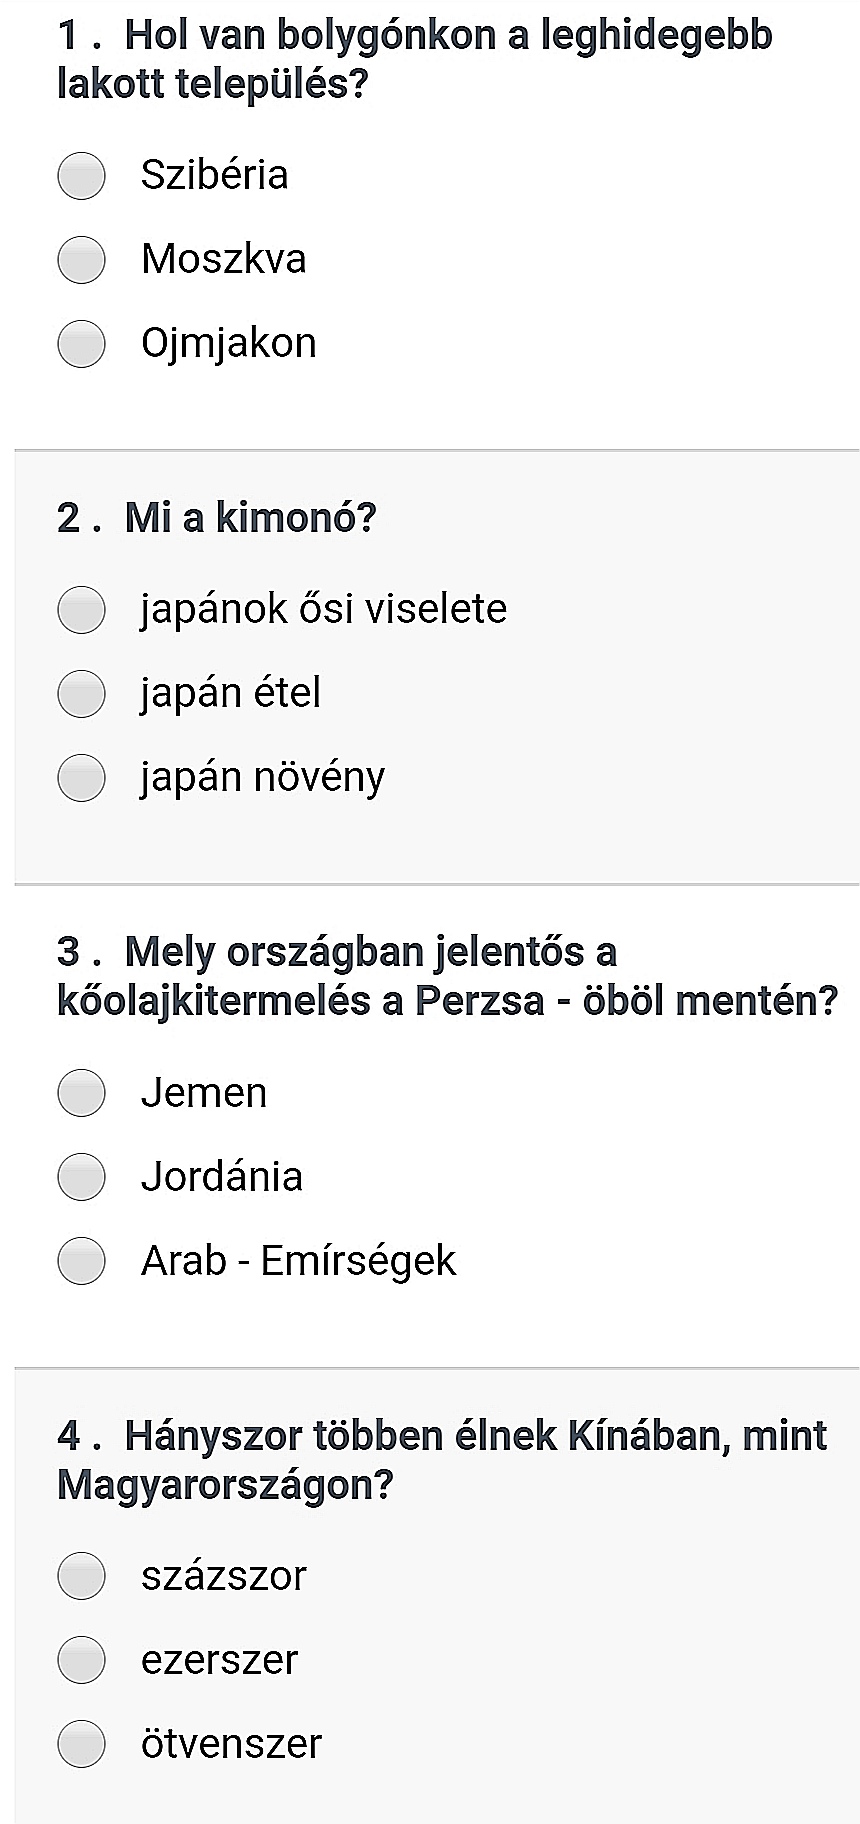Click the ezerszer label text
860x1824 pixels.
(220, 1660)
